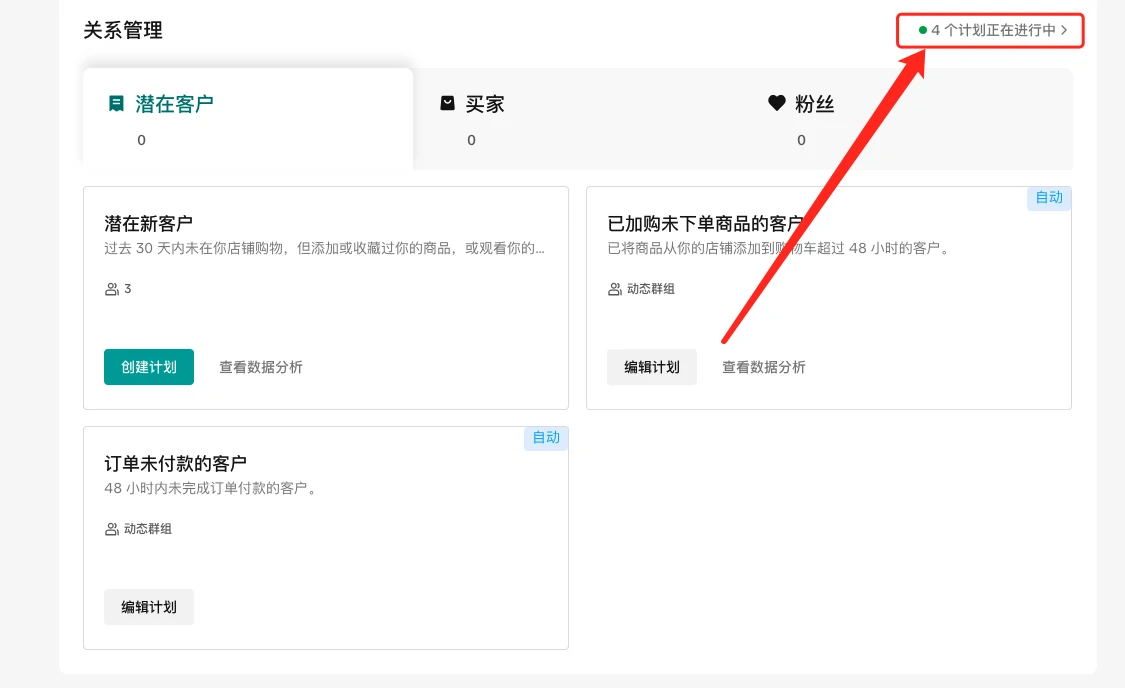Click the text 48 小时内未完成订单付款的客户
1125x688 pixels.
click(210, 488)
